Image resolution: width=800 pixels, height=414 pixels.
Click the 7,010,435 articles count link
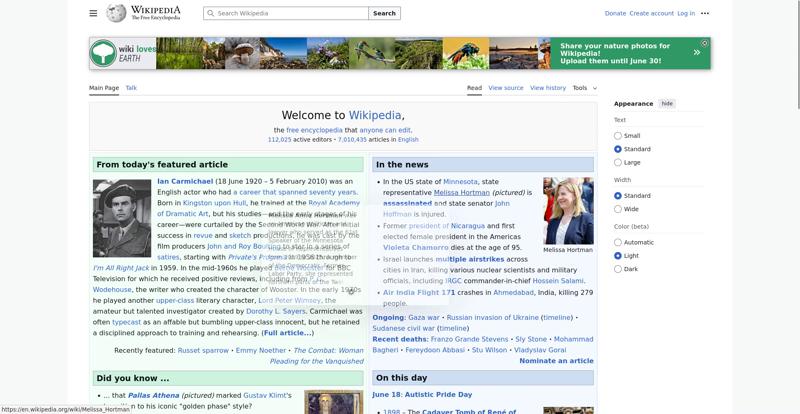[x=352, y=139]
